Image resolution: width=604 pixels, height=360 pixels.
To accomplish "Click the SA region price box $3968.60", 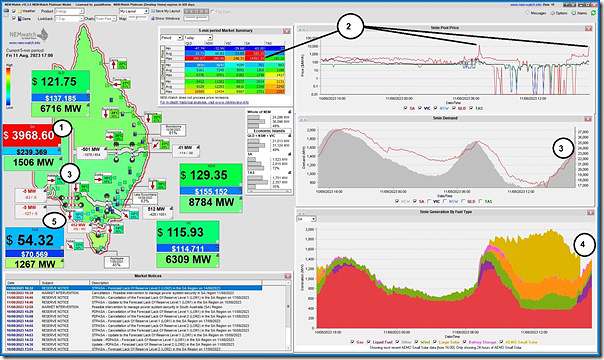I will (x=32, y=135).
